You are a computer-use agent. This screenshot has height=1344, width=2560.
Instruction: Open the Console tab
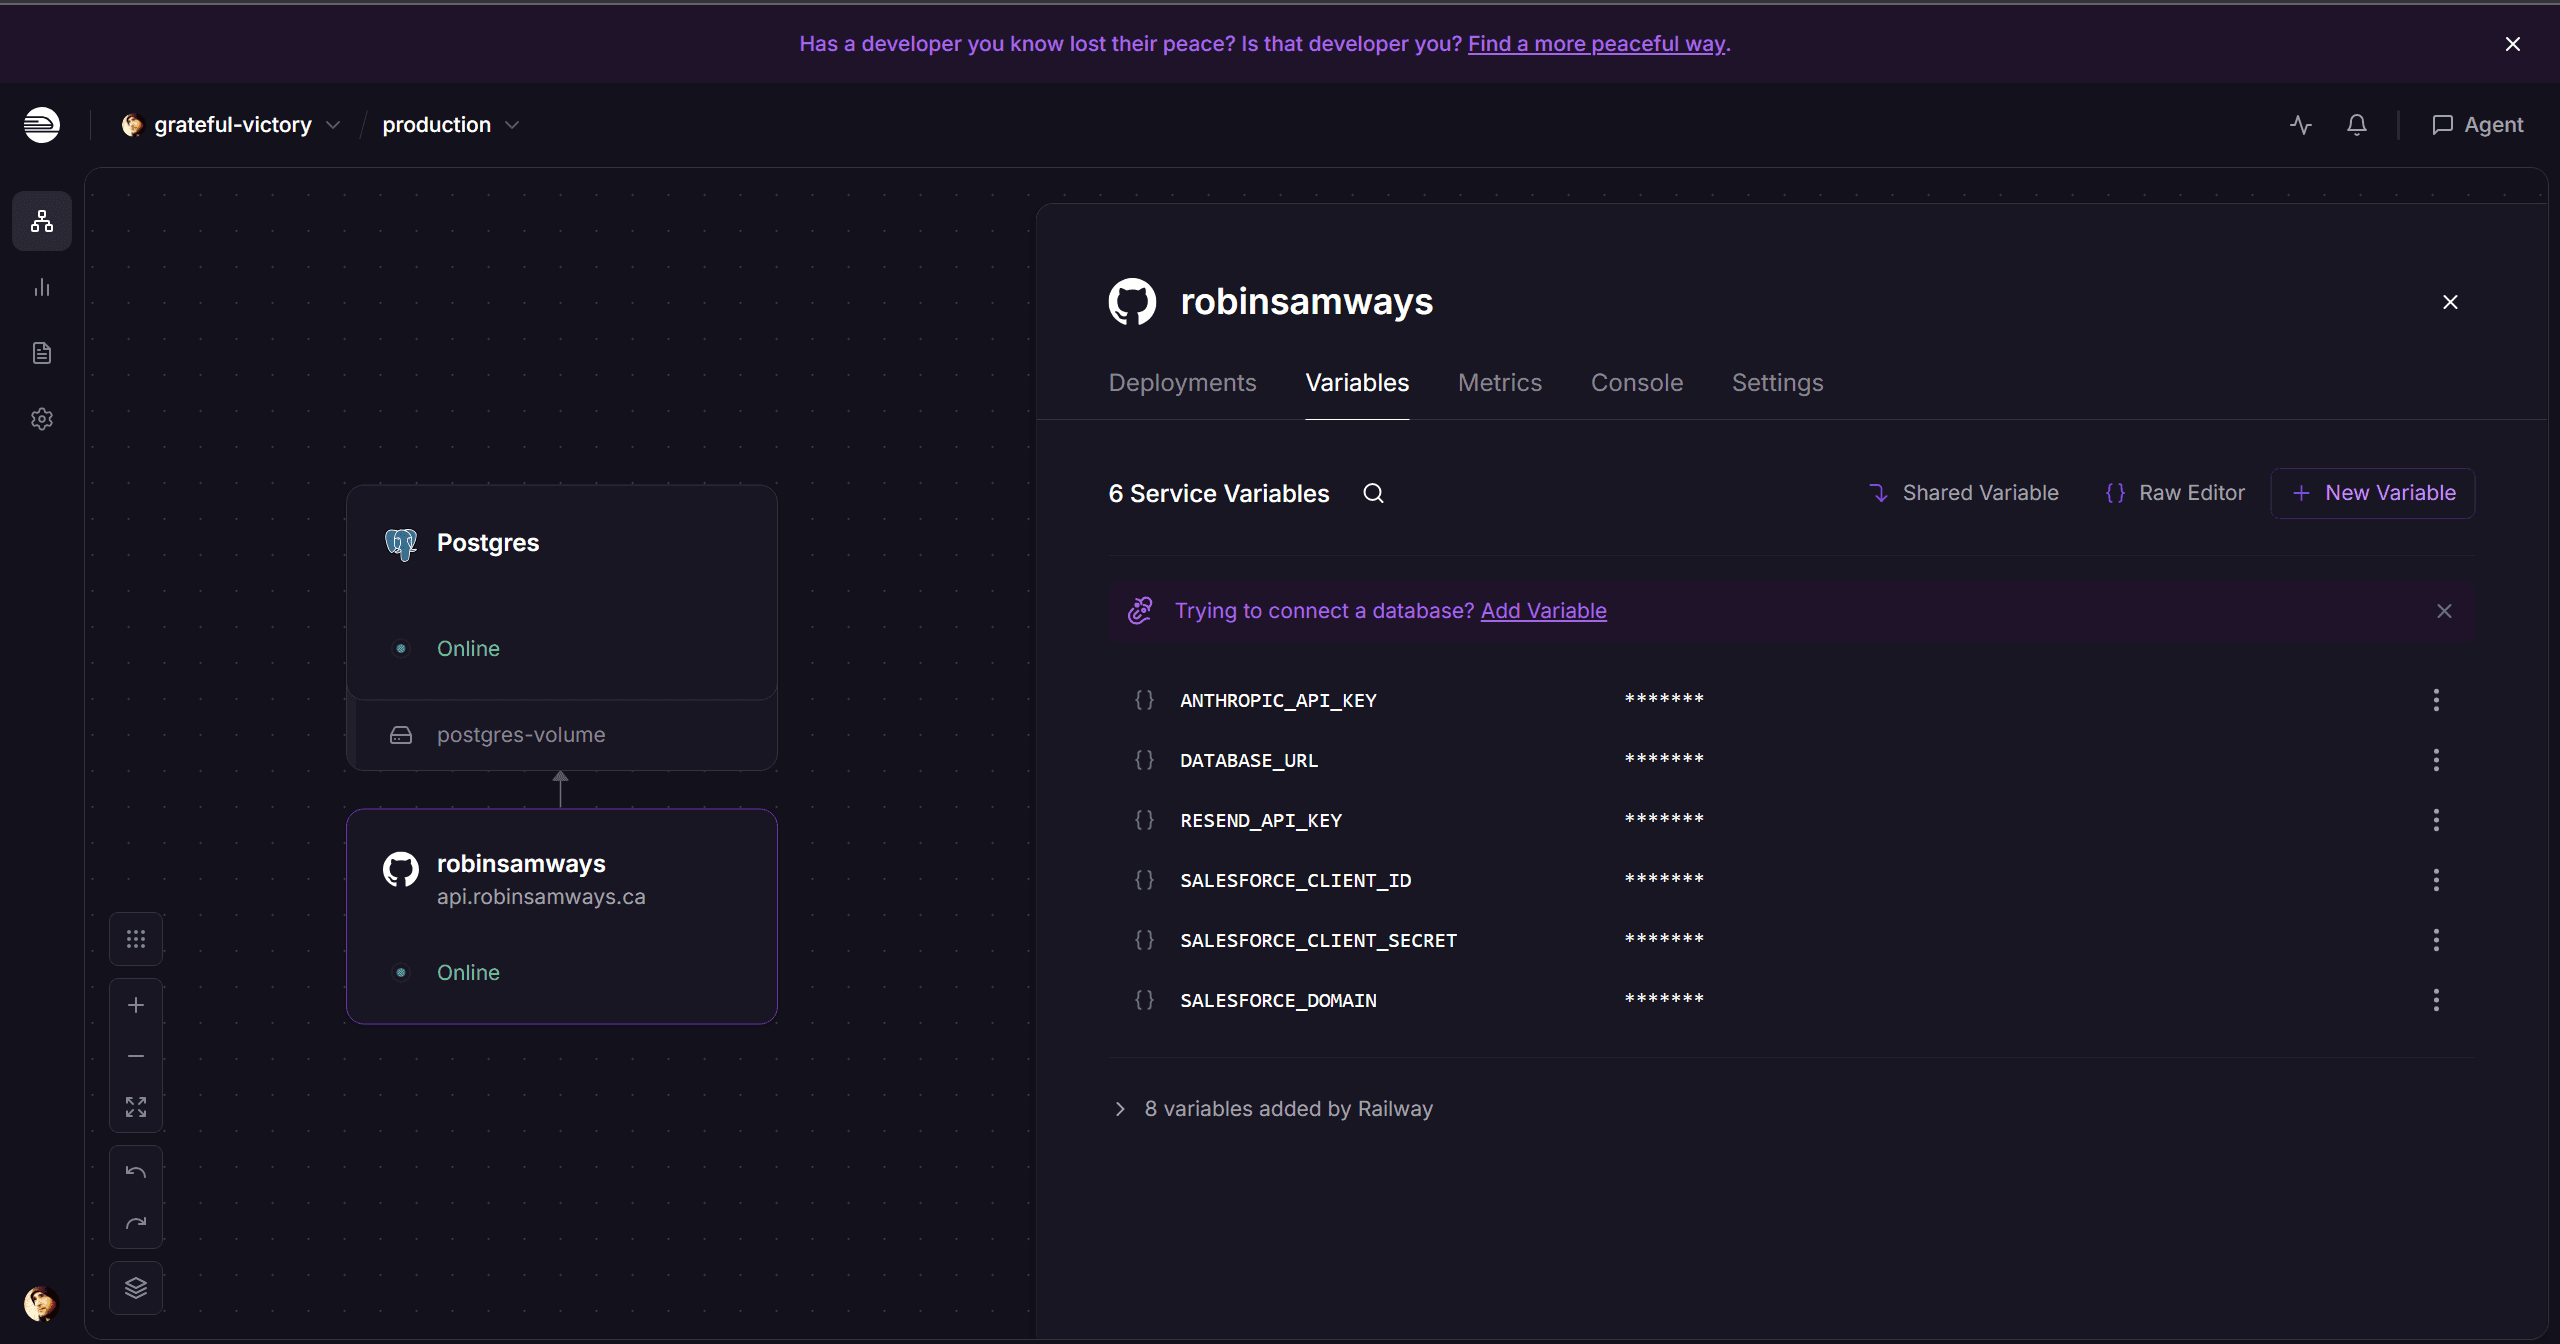1637,383
